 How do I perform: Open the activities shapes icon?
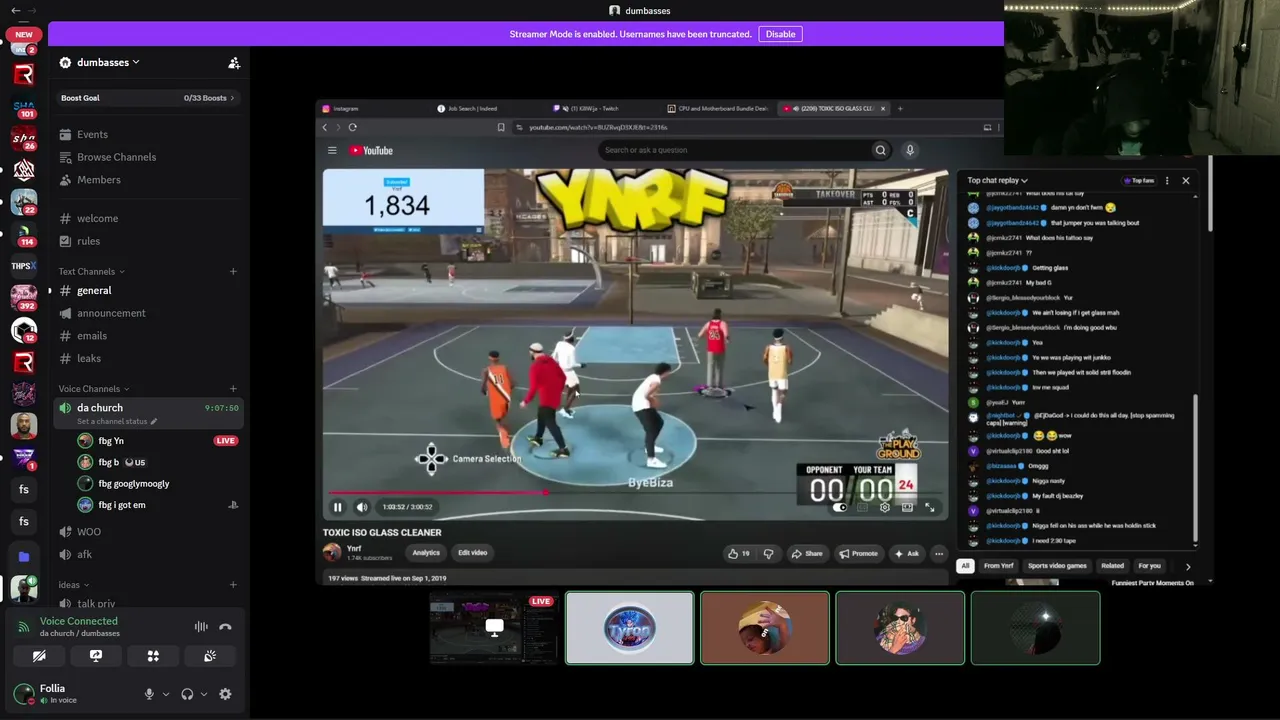153,656
